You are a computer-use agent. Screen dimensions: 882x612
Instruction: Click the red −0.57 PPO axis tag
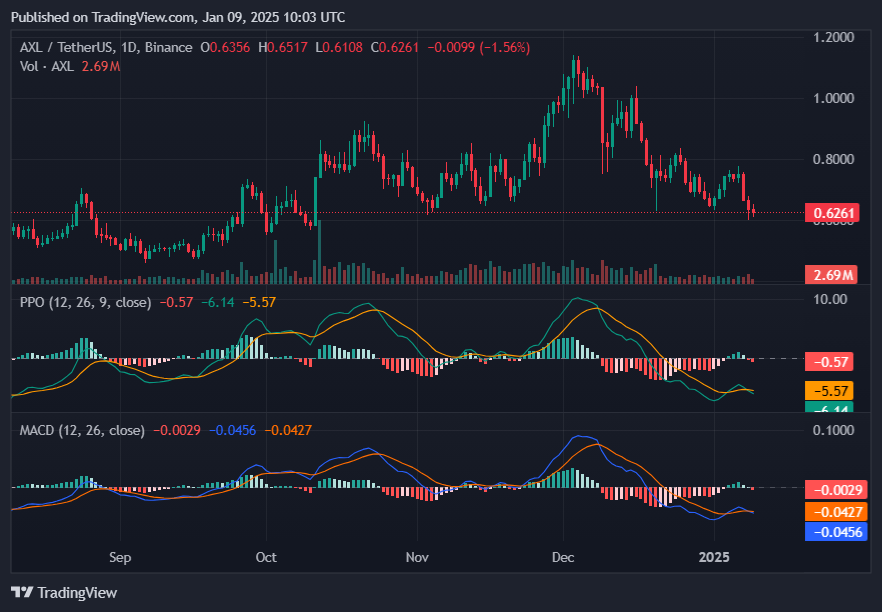point(829,362)
